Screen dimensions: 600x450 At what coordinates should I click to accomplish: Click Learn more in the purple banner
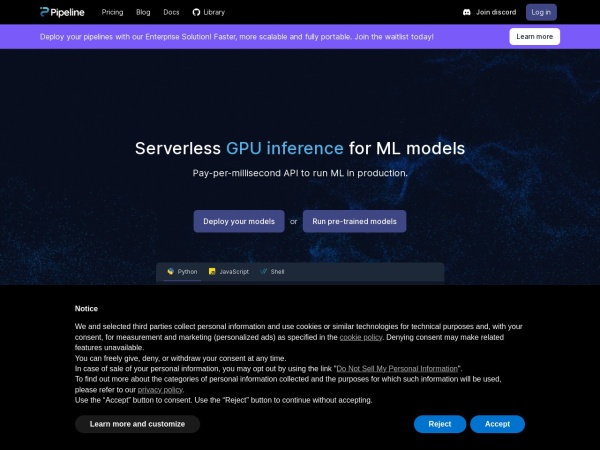point(534,36)
